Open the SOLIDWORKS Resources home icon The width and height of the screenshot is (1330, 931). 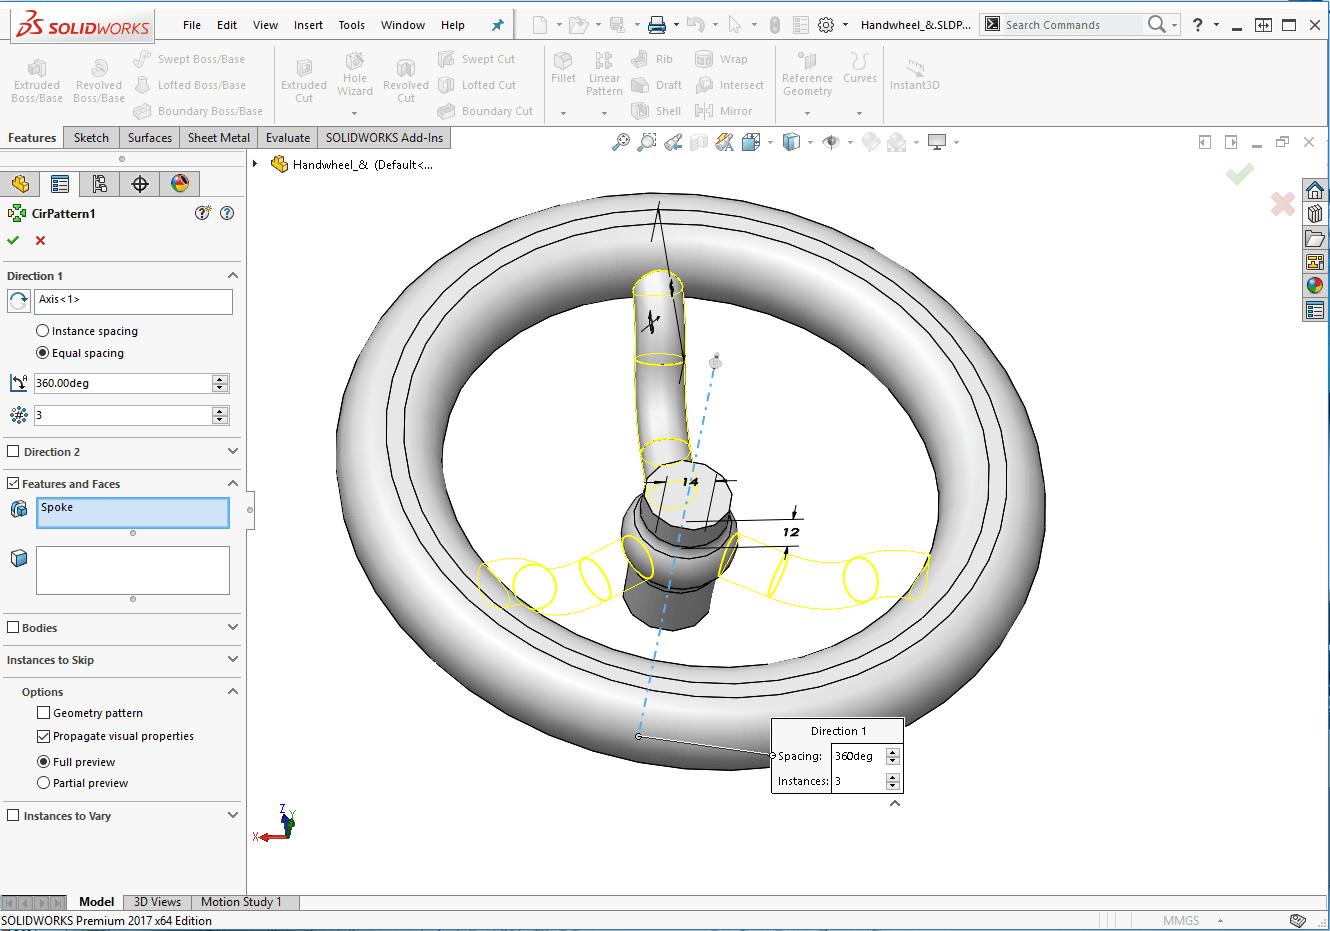1315,190
